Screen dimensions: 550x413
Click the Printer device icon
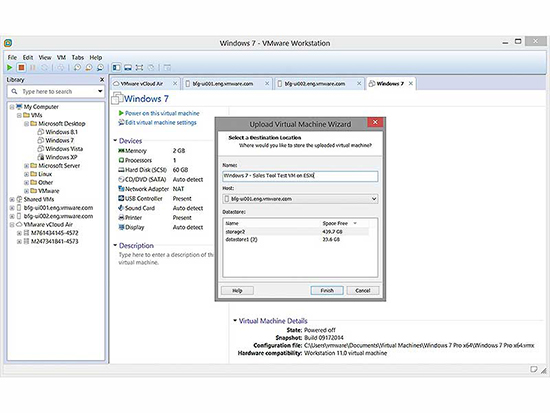click(x=121, y=218)
